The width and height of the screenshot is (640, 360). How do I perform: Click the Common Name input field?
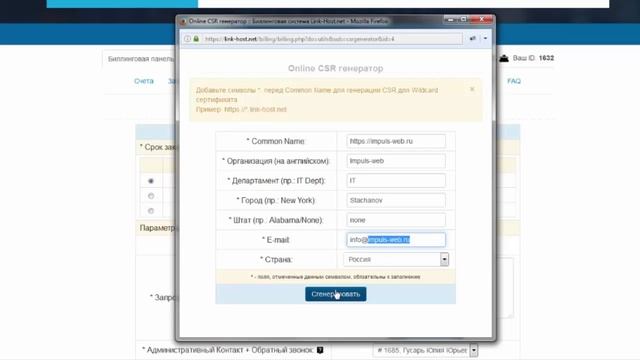coord(396,141)
